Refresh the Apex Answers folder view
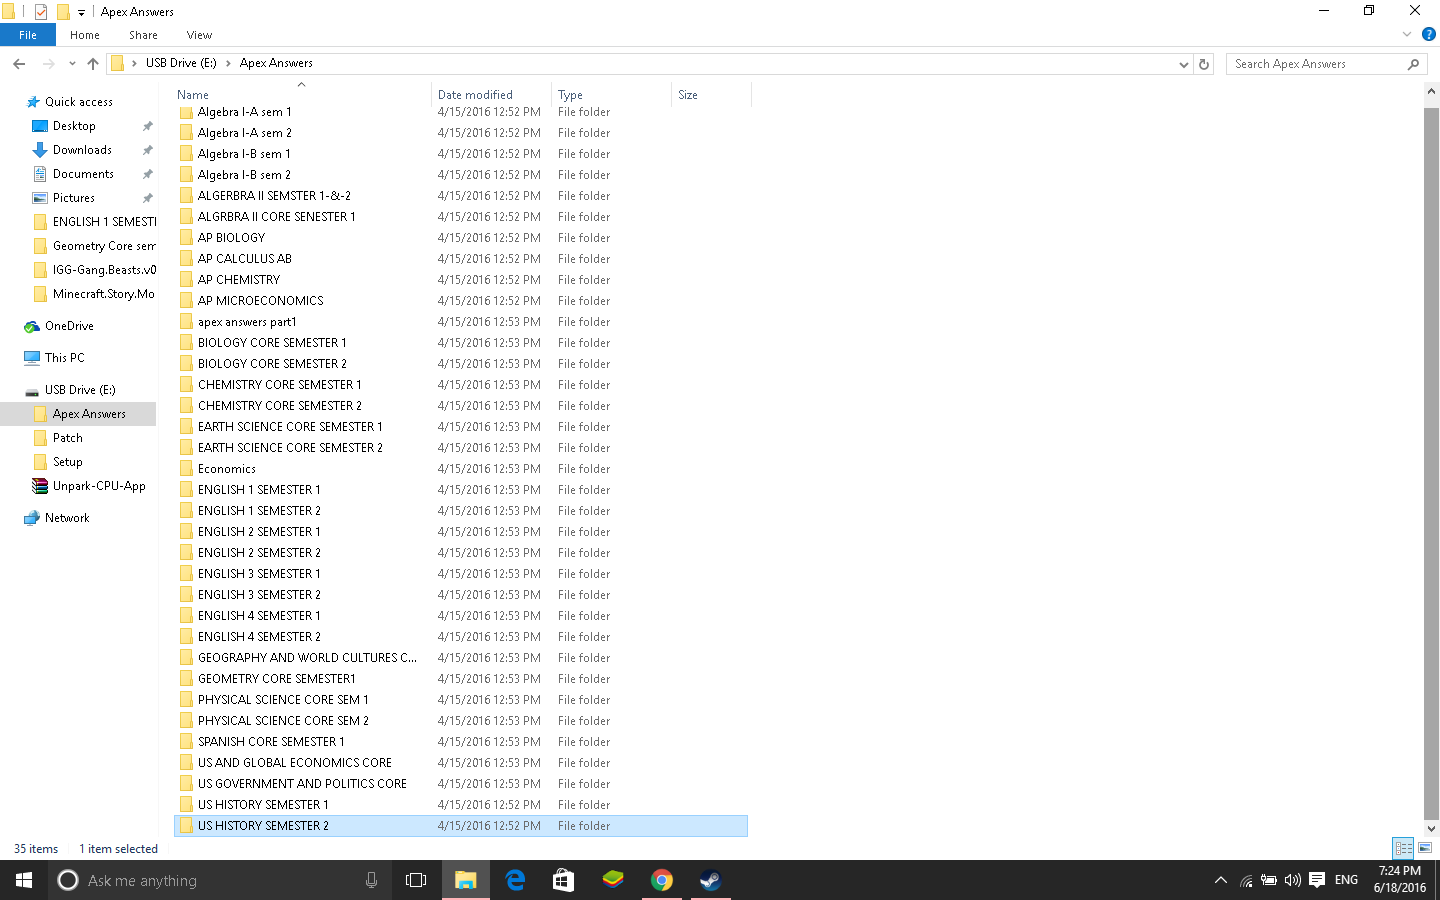 pos(1204,64)
